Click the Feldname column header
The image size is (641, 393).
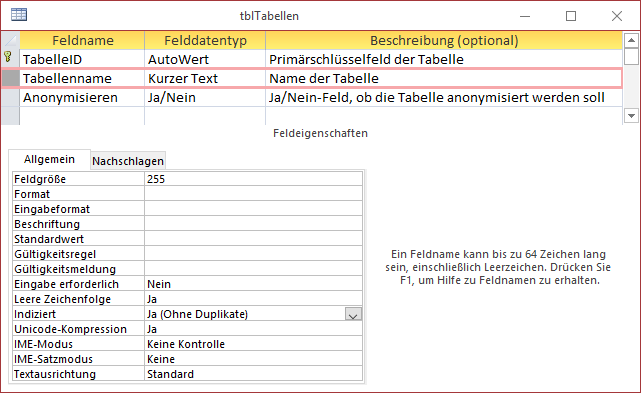tap(82, 40)
